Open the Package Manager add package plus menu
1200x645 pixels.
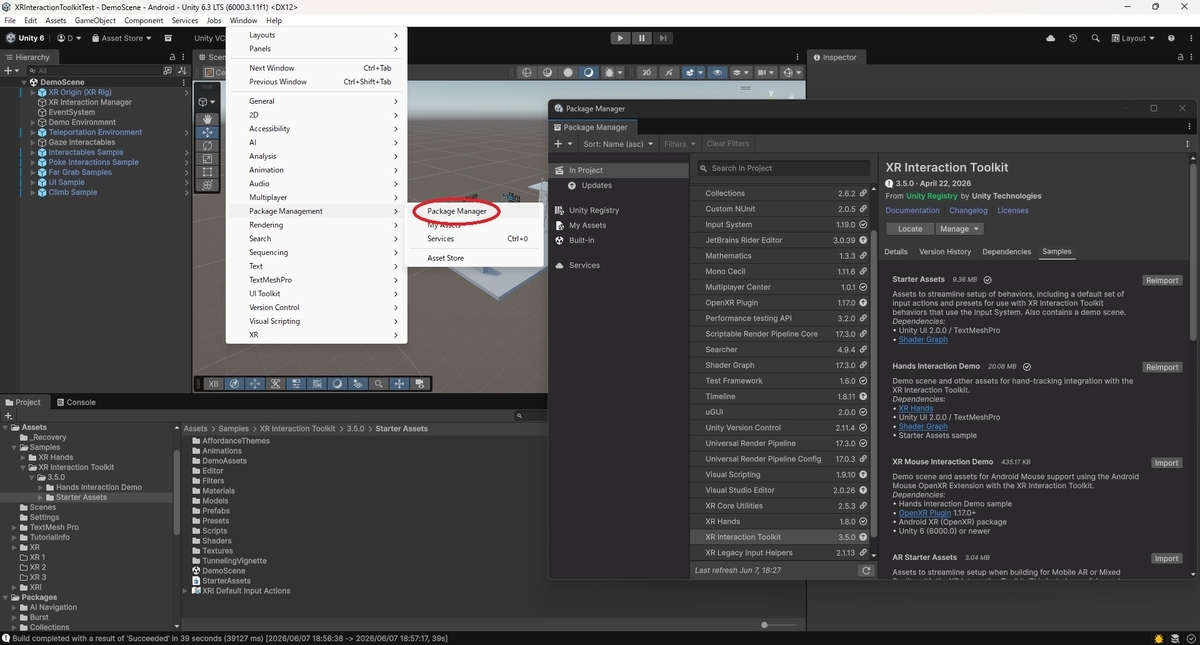pyautogui.click(x=561, y=144)
